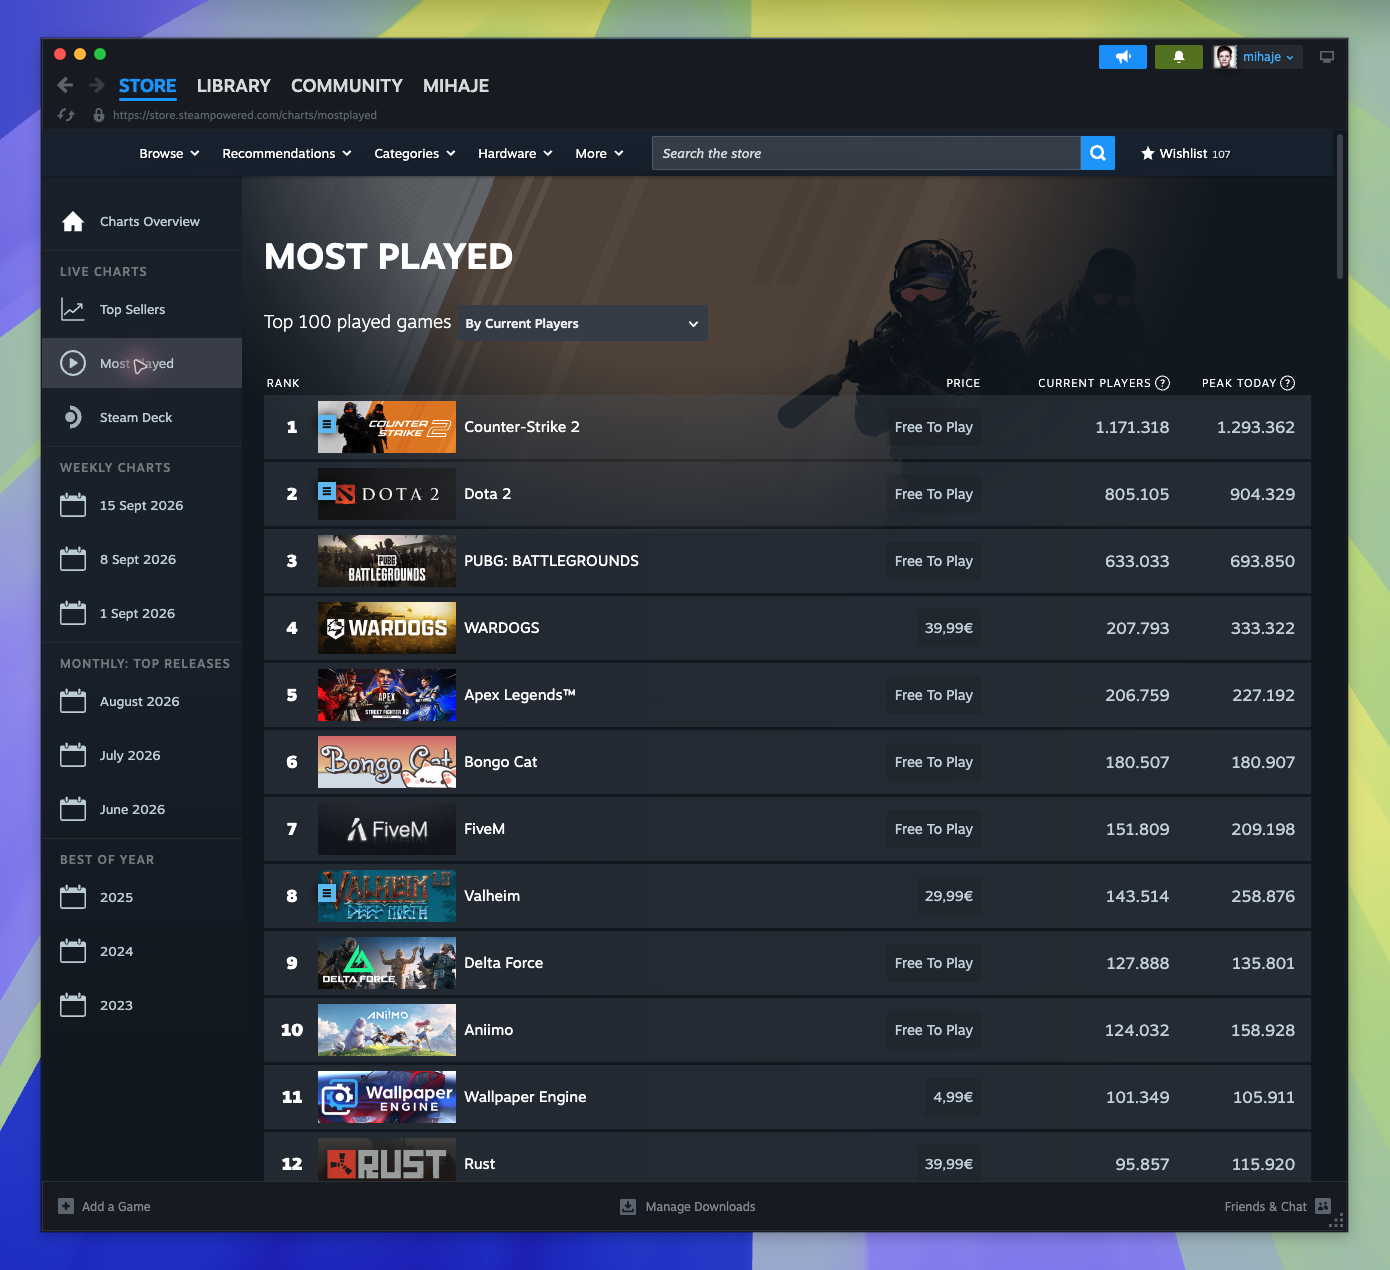
Task: Click the Add a Game plus icon
Action: click(x=66, y=1206)
